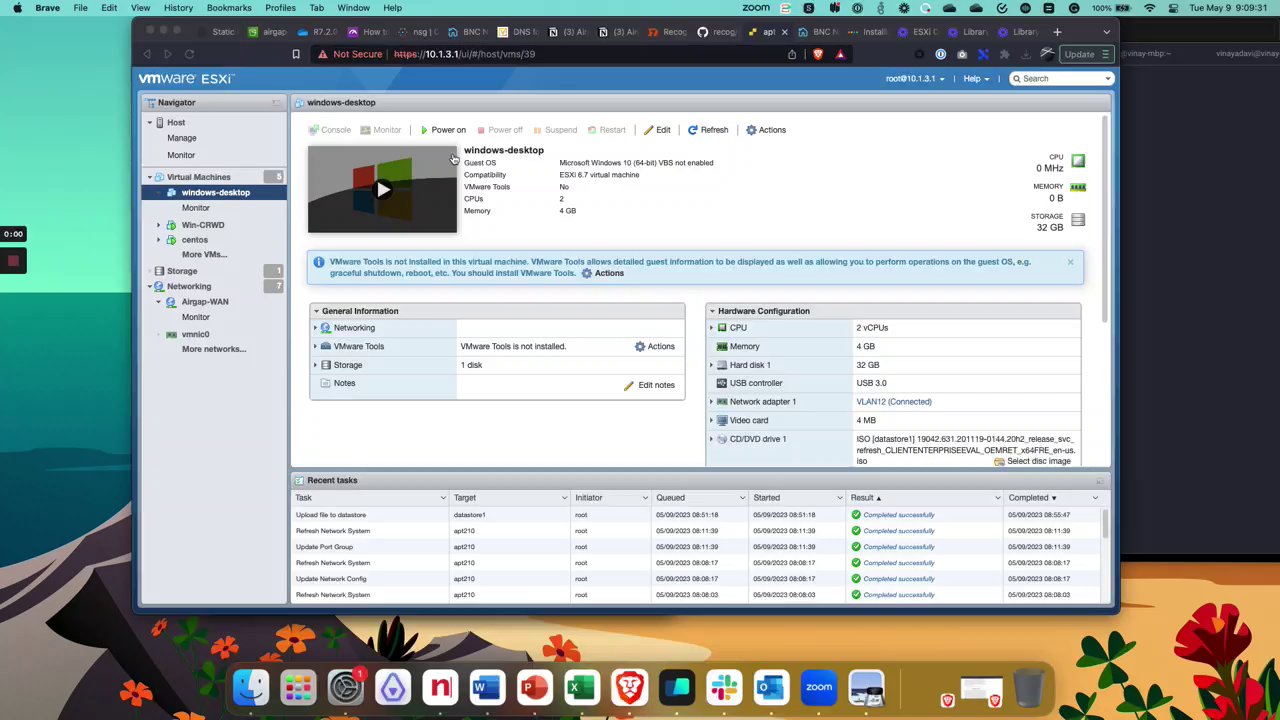This screenshot has height=720, width=1280.
Task: Expand the CD/DVD drive 1 row
Action: coord(711,439)
